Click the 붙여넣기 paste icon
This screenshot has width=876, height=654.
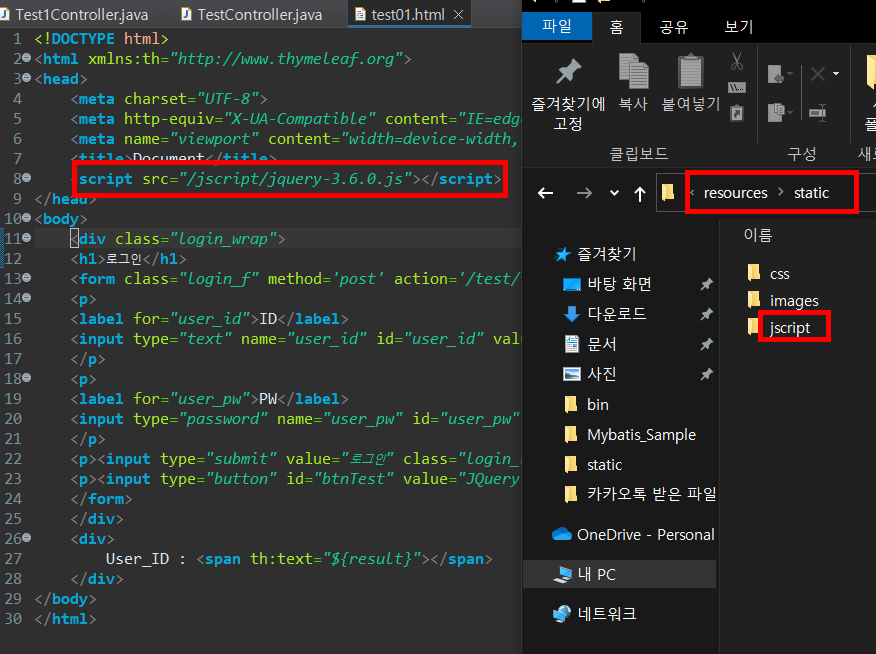tap(691, 71)
